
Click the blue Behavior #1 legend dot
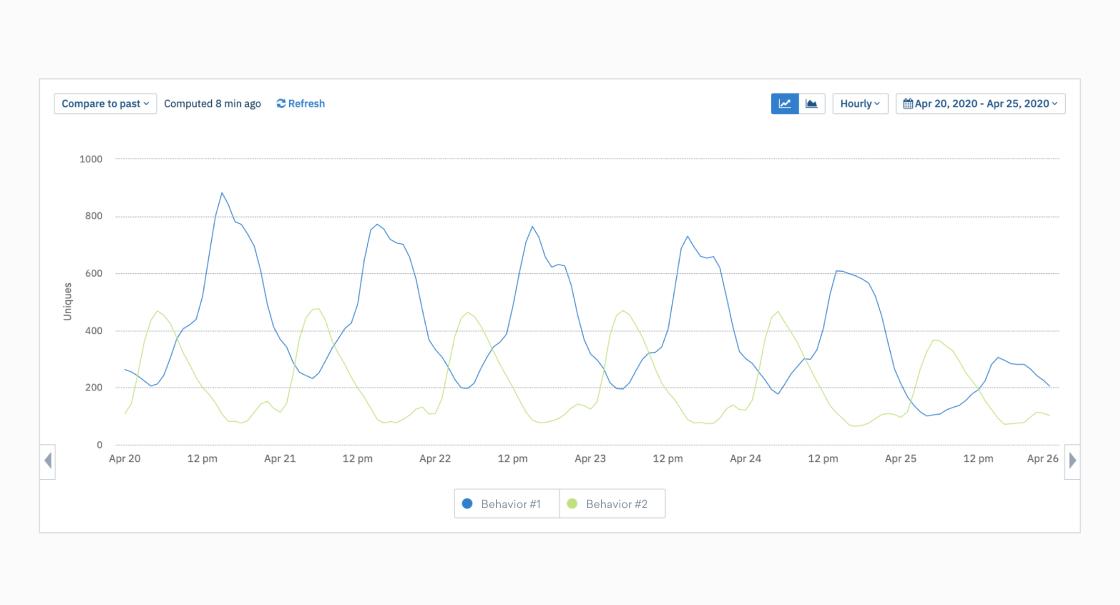point(467,504)
